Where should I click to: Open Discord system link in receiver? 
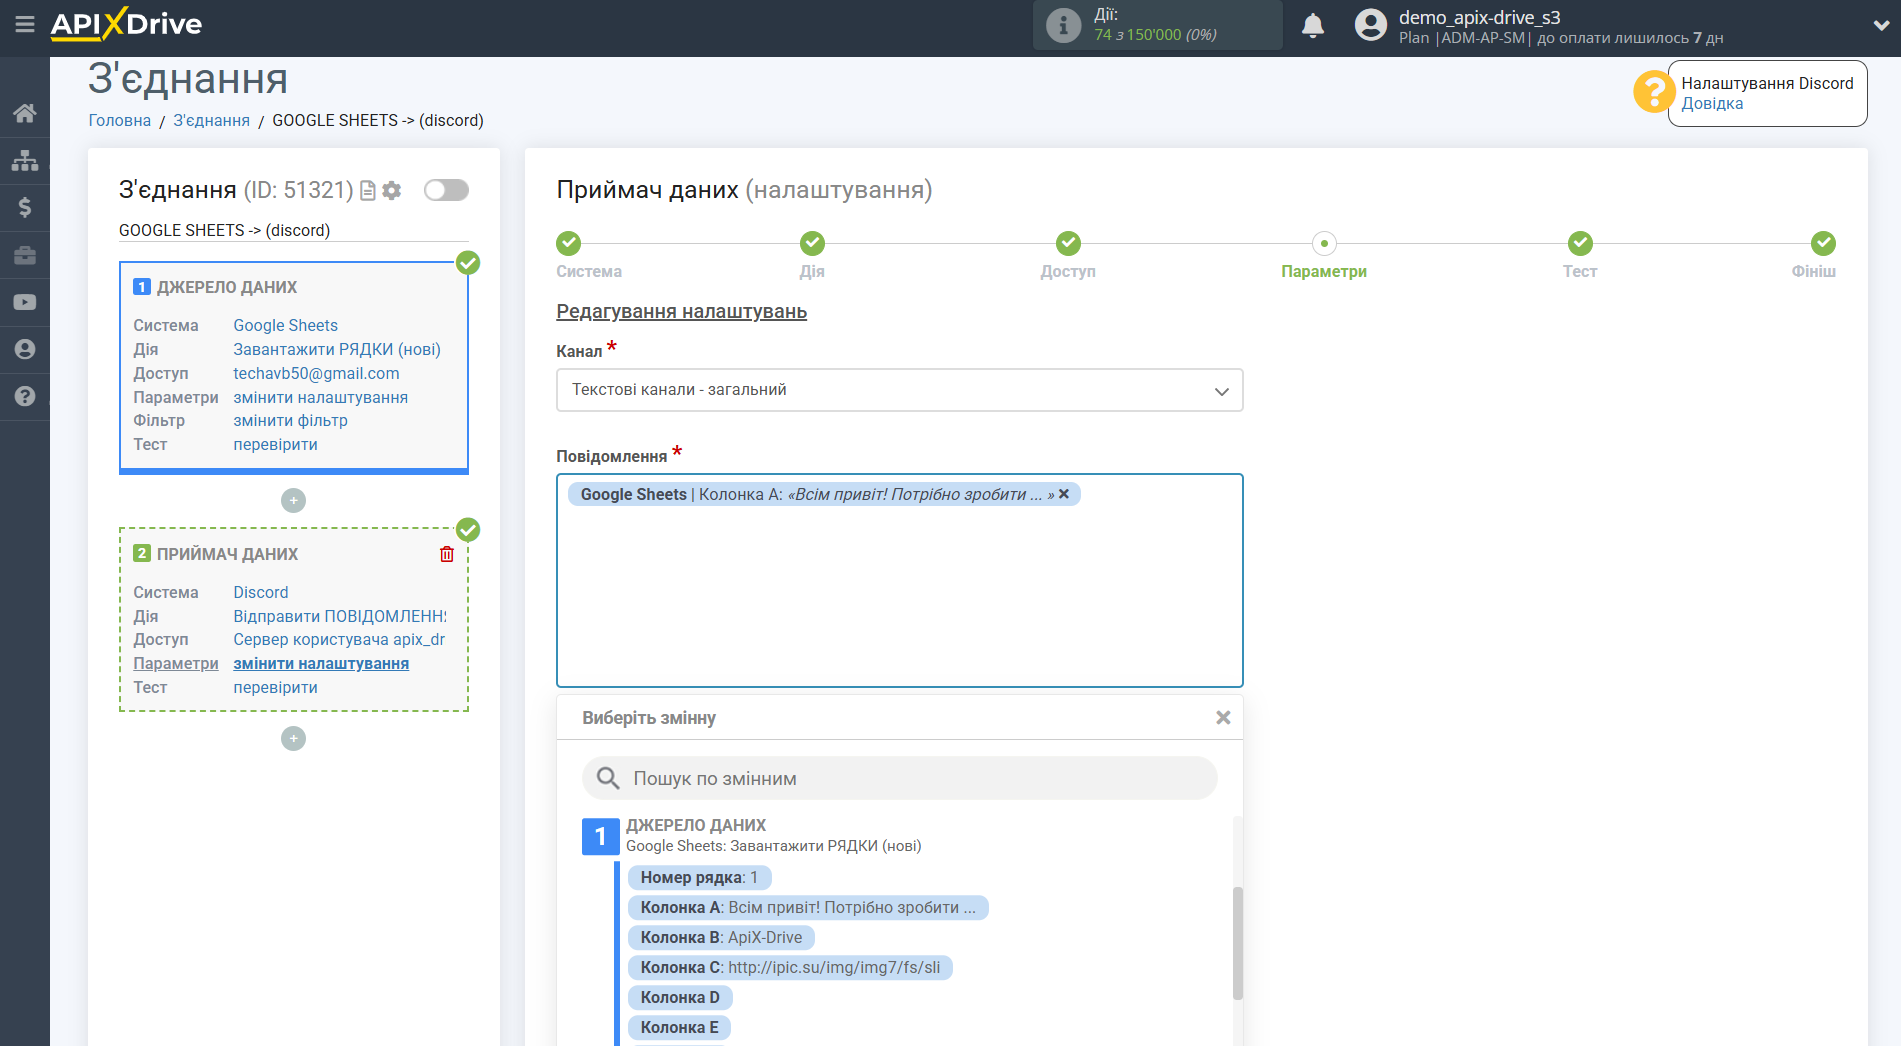[x=261, y=592]
